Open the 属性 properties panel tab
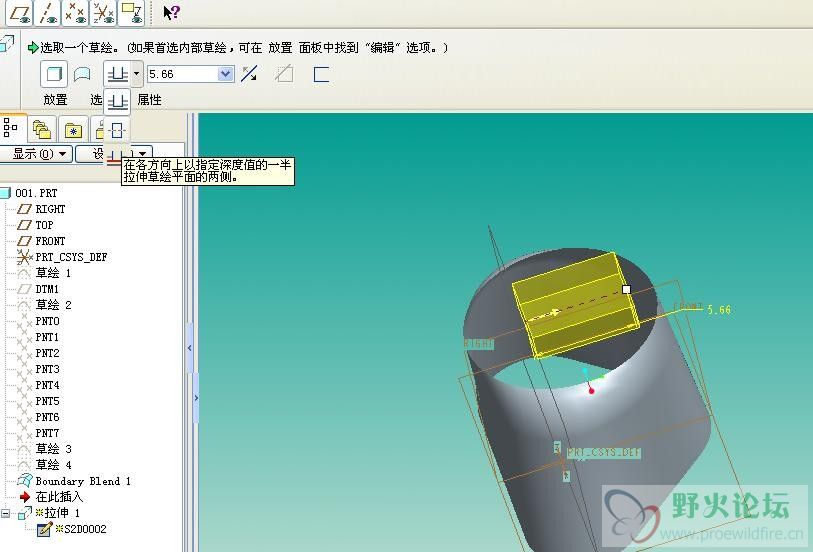 [149, 100]
